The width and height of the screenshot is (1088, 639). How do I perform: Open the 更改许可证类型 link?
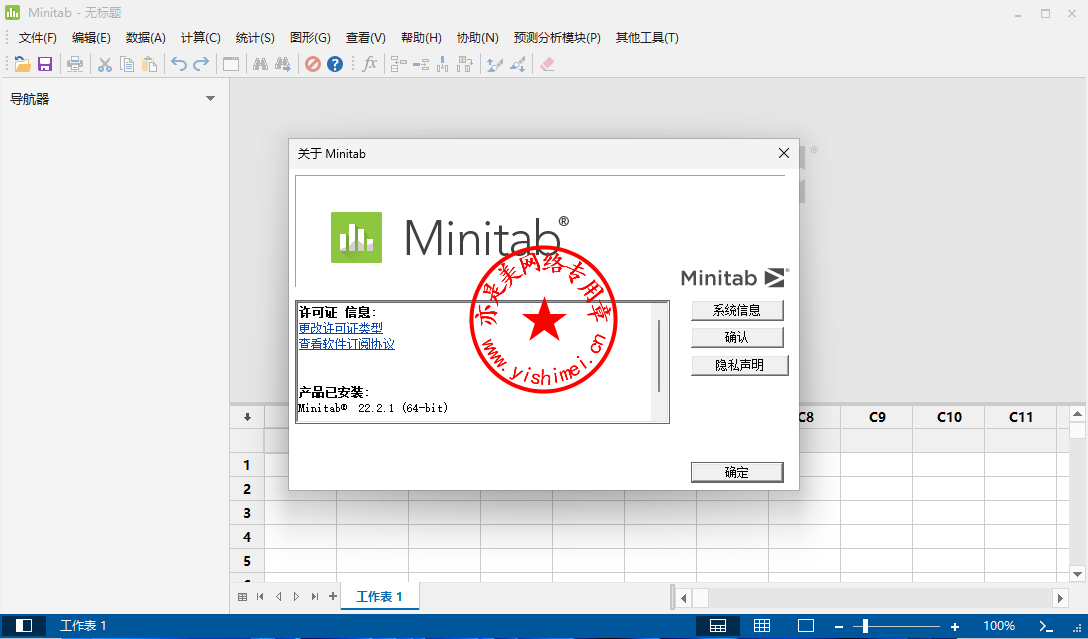click(341, 328)
